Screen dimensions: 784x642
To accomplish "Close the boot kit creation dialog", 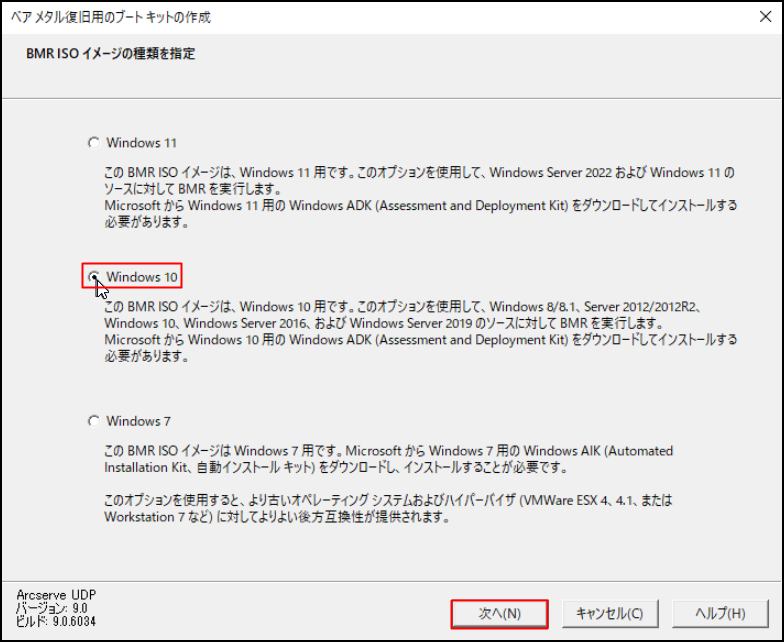I will (x=765, y=16).
